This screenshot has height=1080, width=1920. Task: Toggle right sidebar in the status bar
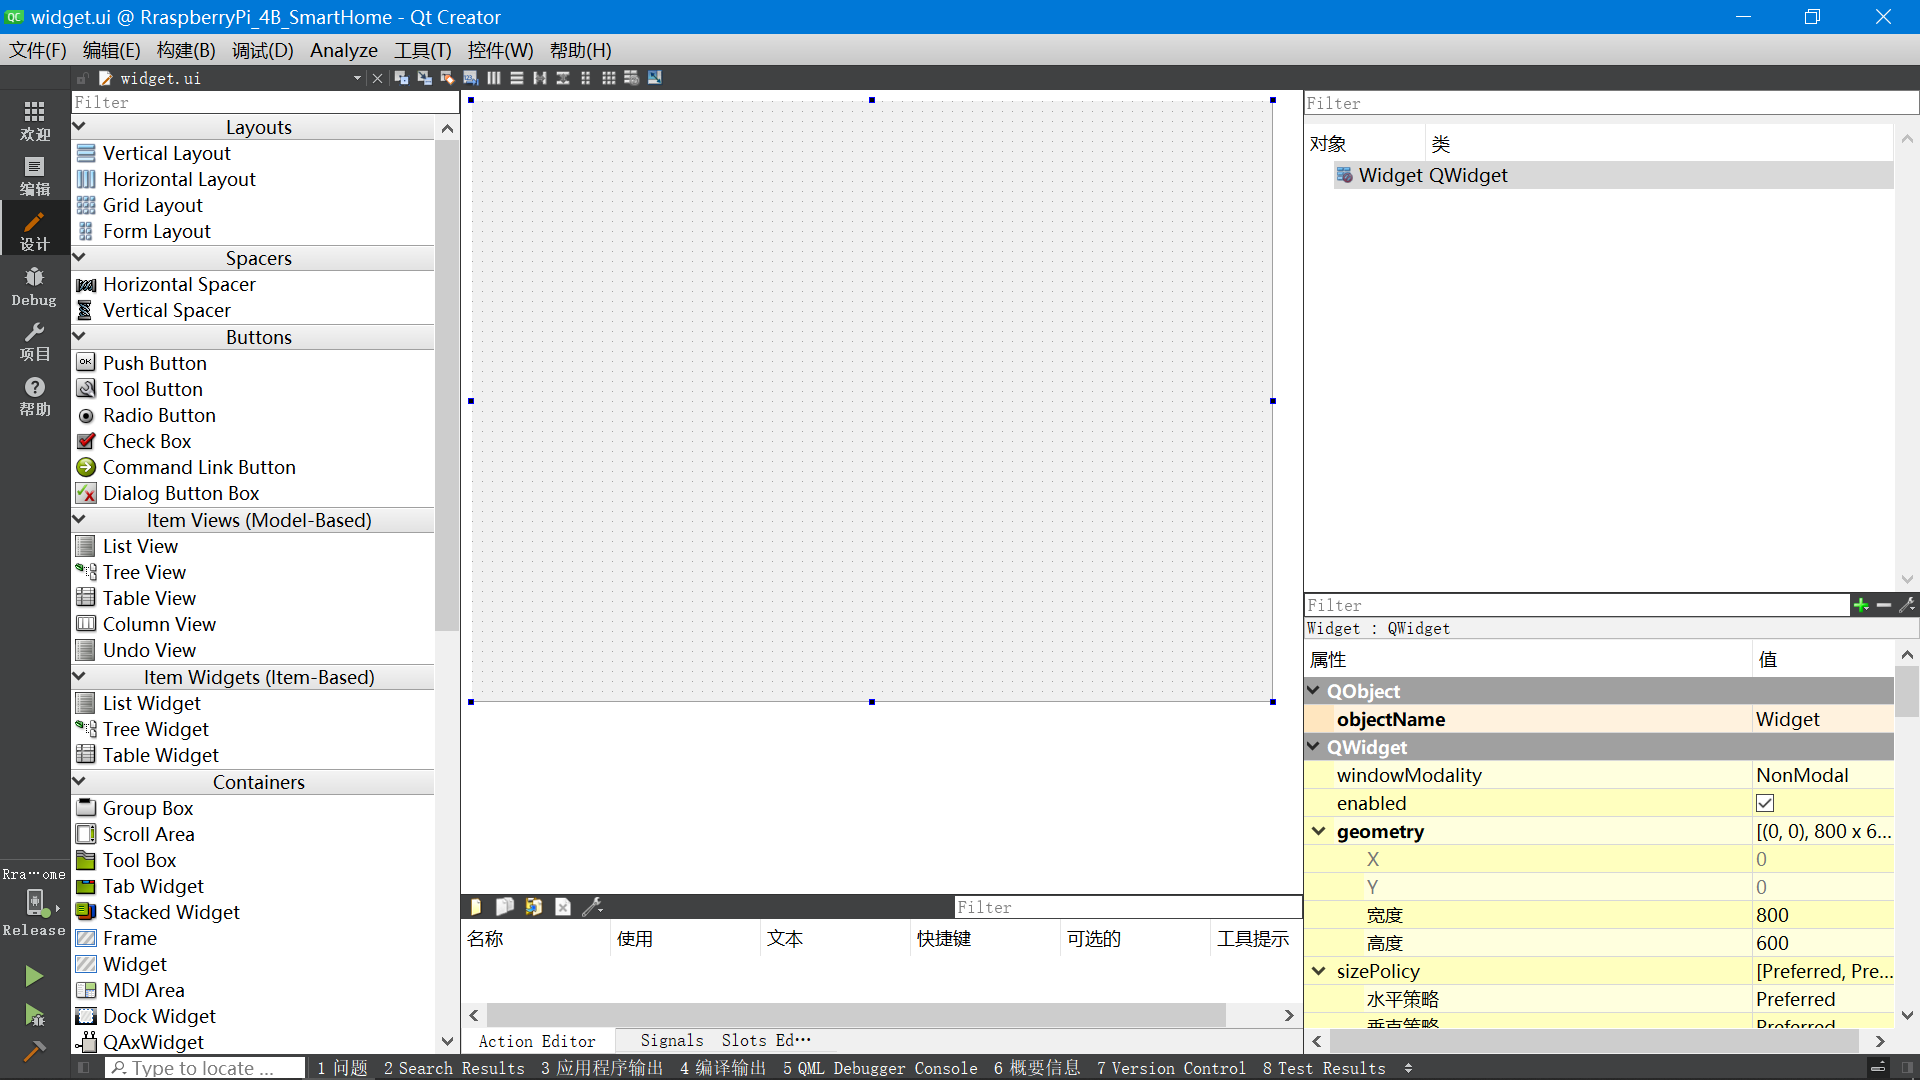click(x=1907, y=1068)
